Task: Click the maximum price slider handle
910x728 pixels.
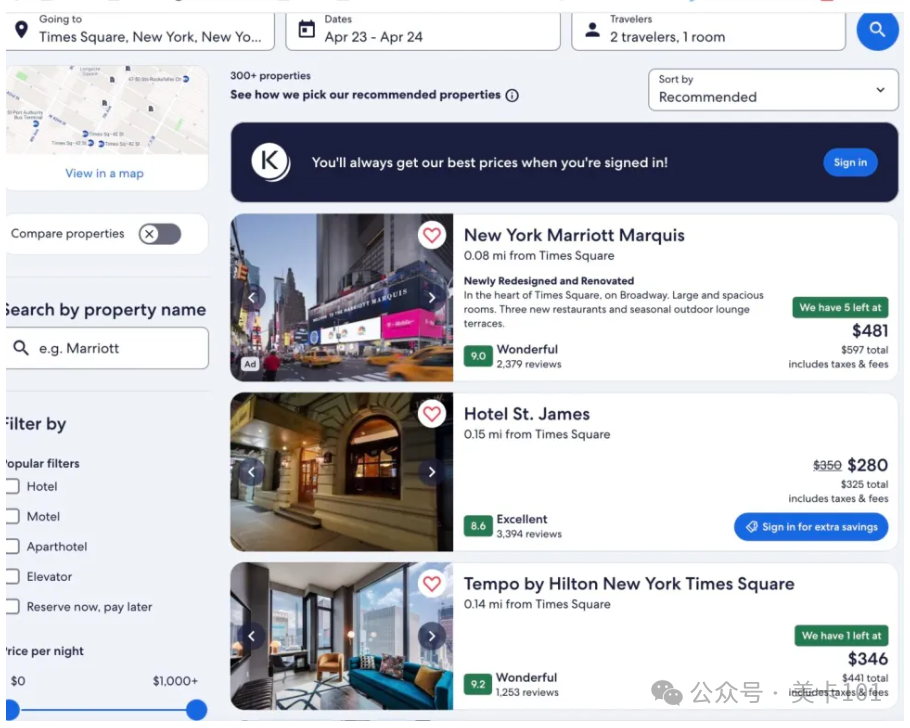Action: (x=197, y=709)
